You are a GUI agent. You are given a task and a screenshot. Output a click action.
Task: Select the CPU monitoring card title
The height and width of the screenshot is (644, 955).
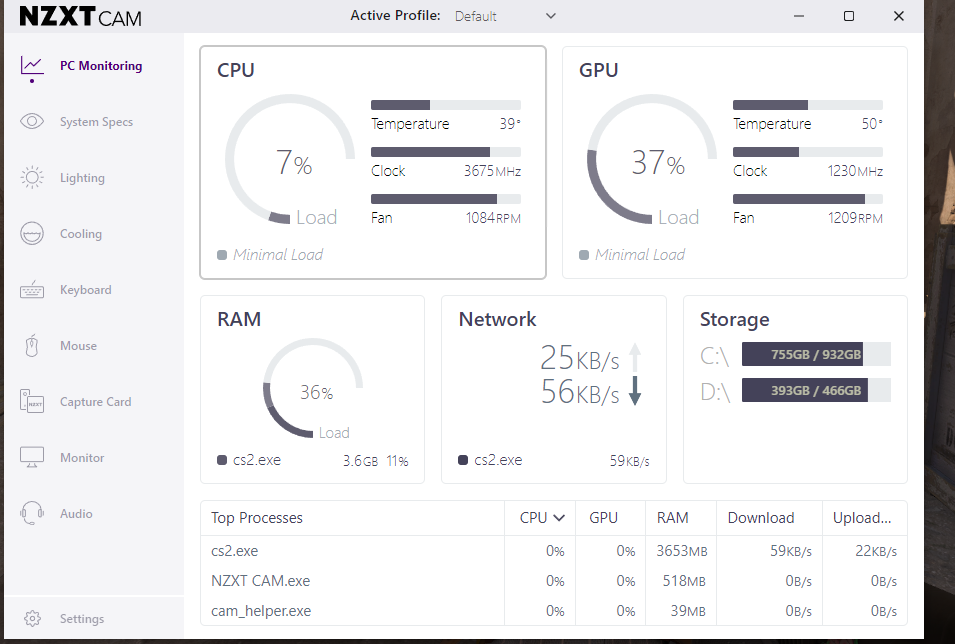click(236, 70)
